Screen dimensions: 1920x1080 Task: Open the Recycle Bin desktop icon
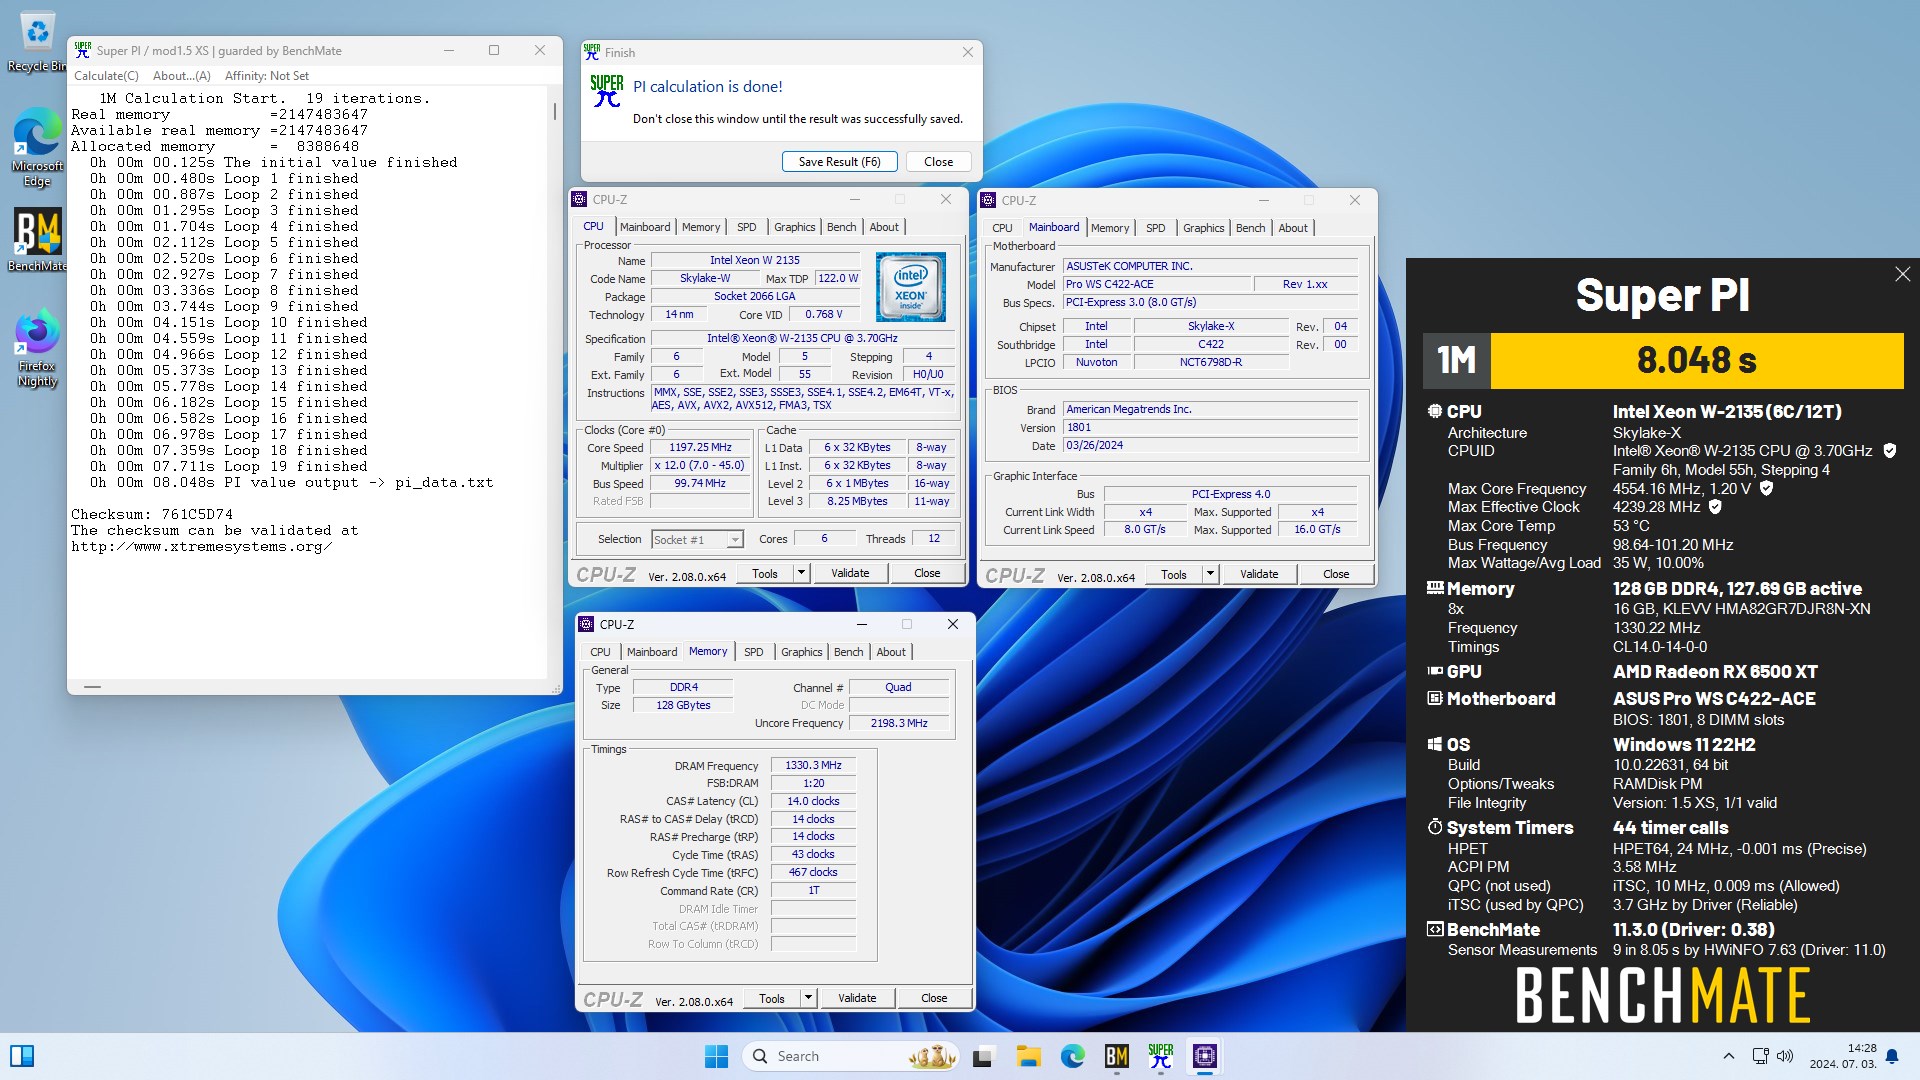pos(37,42)
